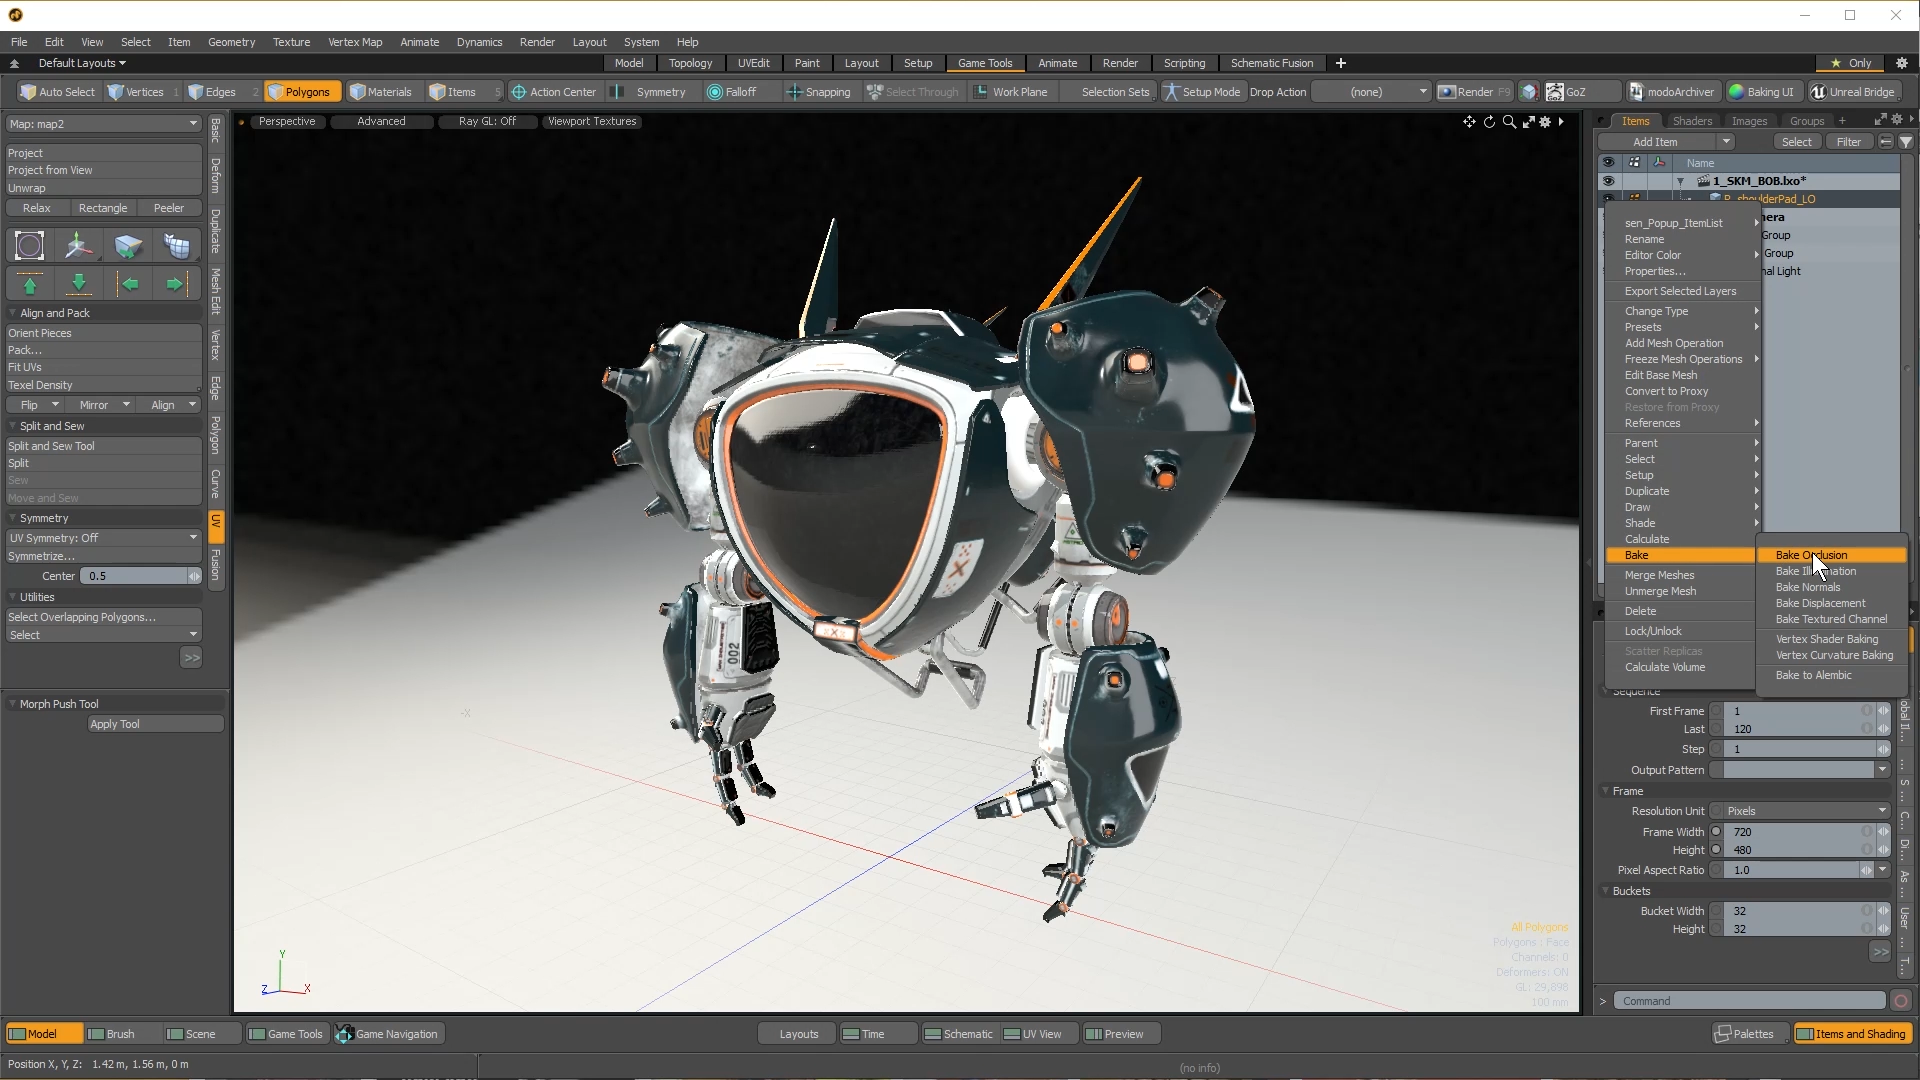The width and height of the screenshot is (1920, 1080).
Task: Activate the Action Center tool
Action: pos(553,91)
